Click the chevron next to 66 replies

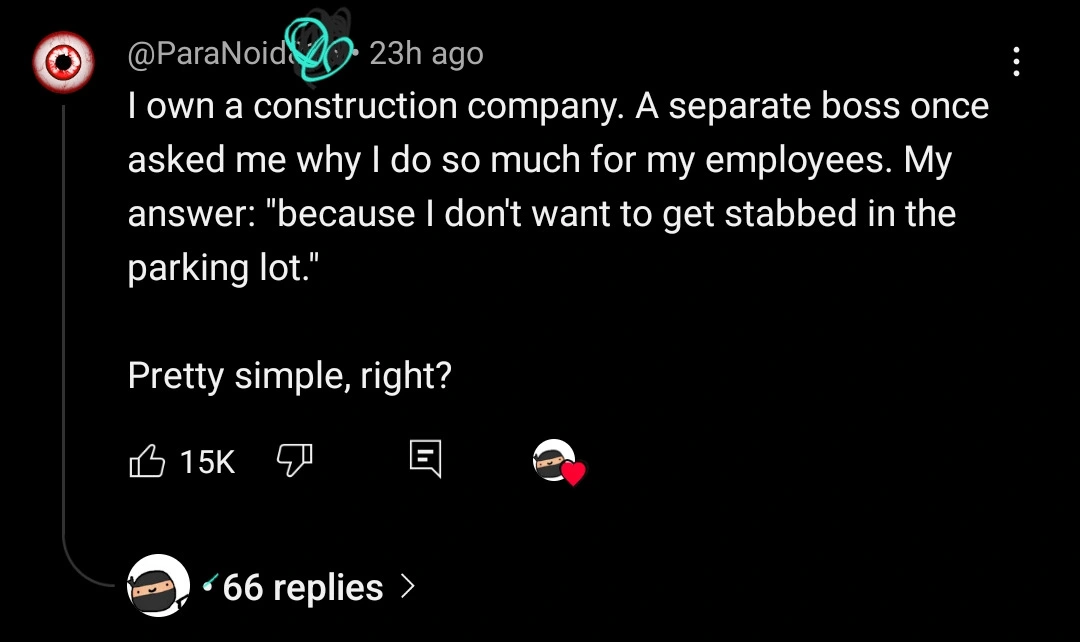pos(406,587)
